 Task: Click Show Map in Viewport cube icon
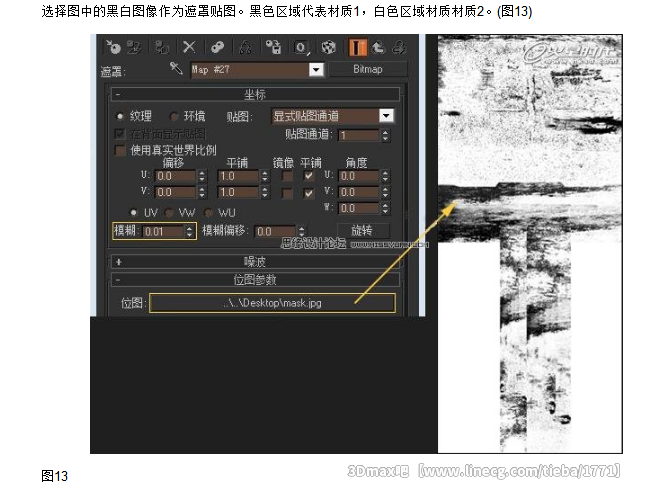coord(328,47)
